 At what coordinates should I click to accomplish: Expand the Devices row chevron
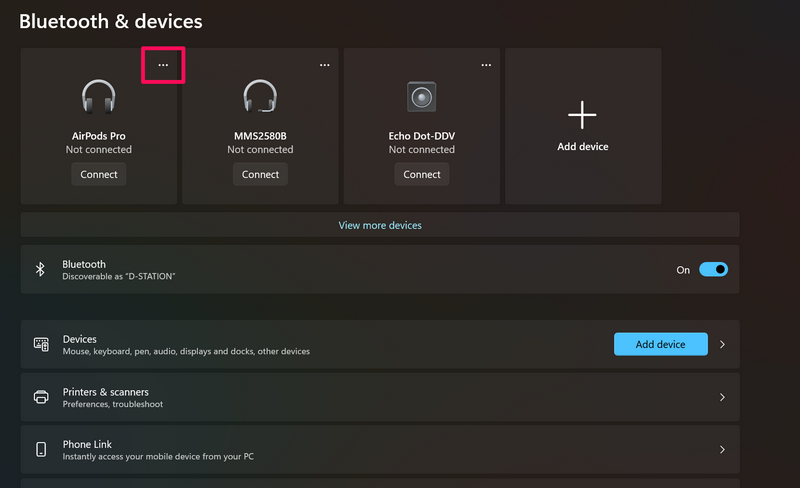(722, 345)
